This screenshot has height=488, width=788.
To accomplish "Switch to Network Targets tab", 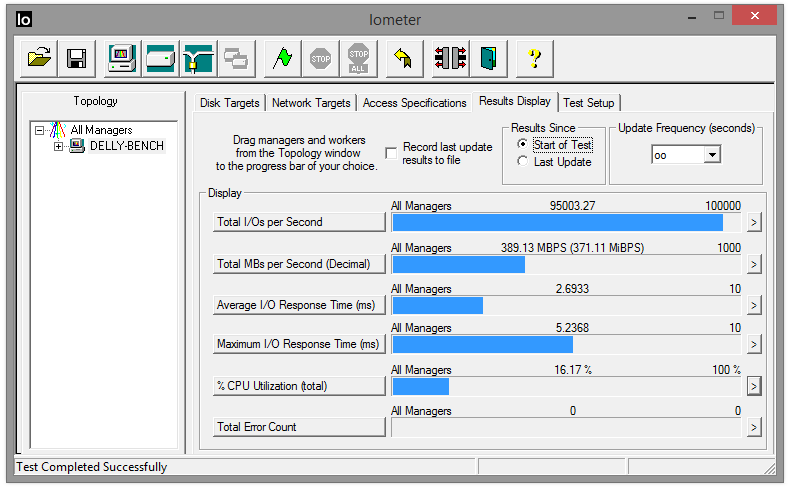I will (311, 103).
